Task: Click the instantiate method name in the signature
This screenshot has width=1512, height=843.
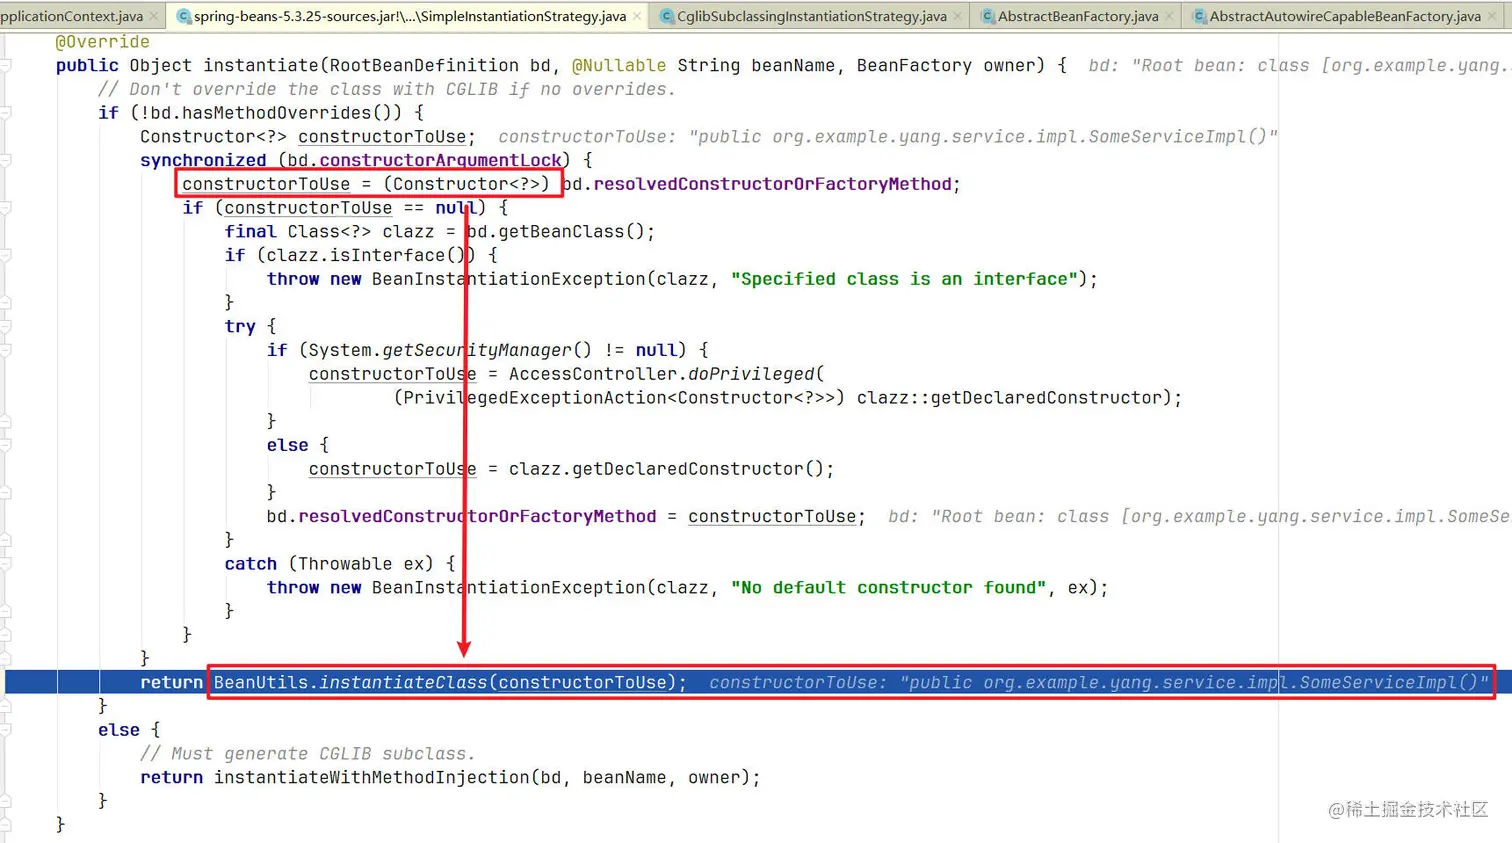Action: pyautogui.click(x=261, y=66)
